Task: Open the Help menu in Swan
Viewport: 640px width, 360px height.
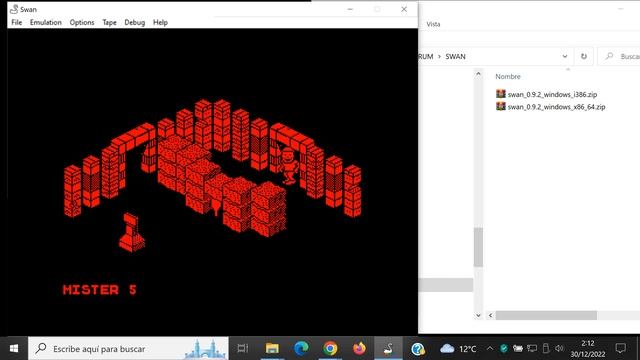Action: tap(160, 22)
